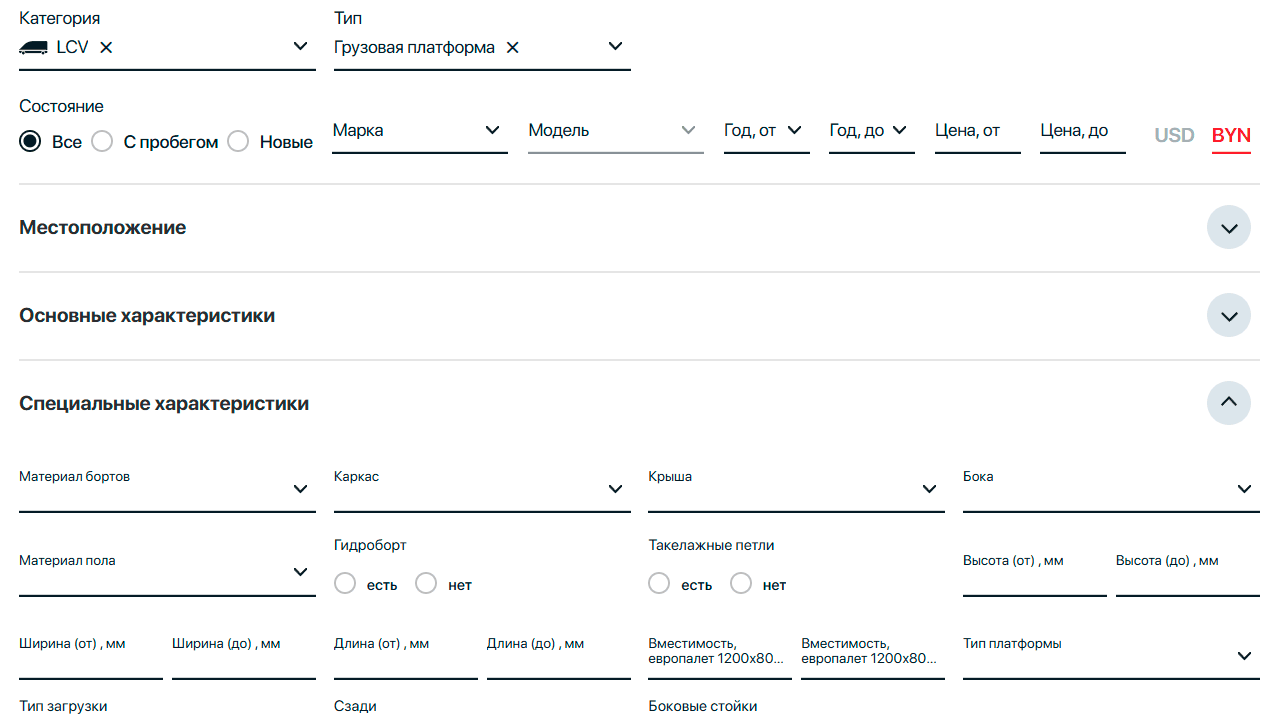
Task: Expand the Местоположение section
Action: coord(1228,228)
